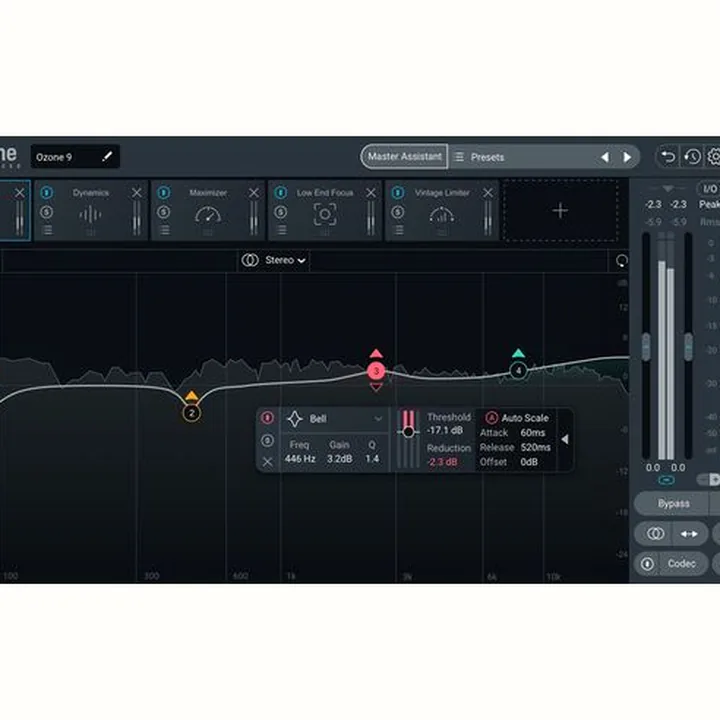Toggle the Maximizer module power button
The height and width of the screenshot is (720, 720).
coord(164,192)
